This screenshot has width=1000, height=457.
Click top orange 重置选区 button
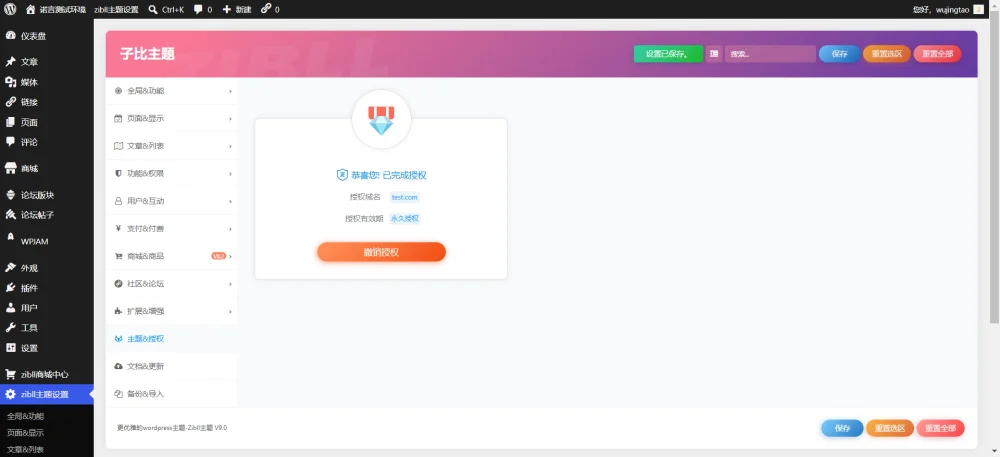(x=886, y=54)
